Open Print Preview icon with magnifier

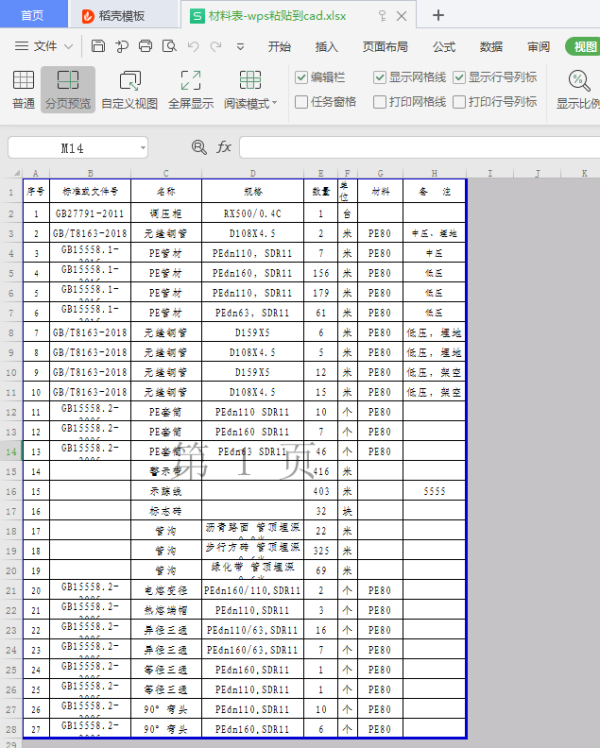[169, 46]
